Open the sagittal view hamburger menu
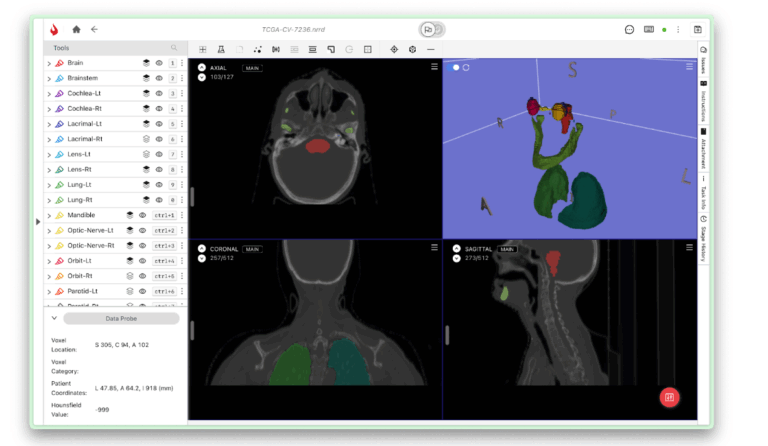768x446 pixels. click(x=689, y=248)
